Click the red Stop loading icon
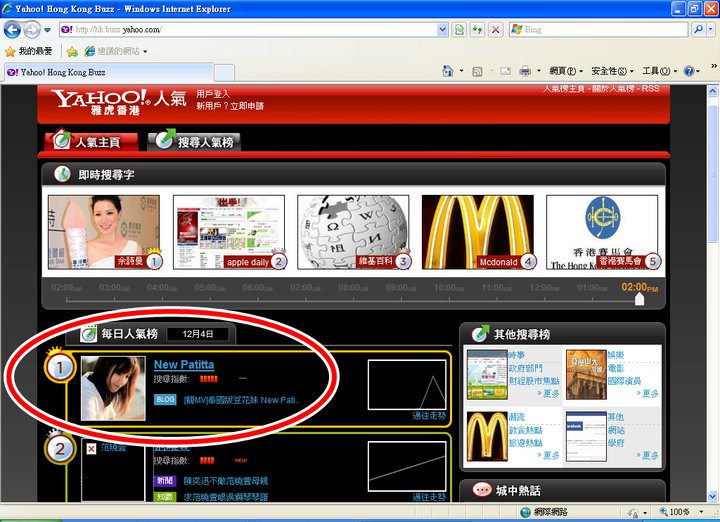Image resolution: width=720 pixels, height=522 pixels. tap(495, 30)
